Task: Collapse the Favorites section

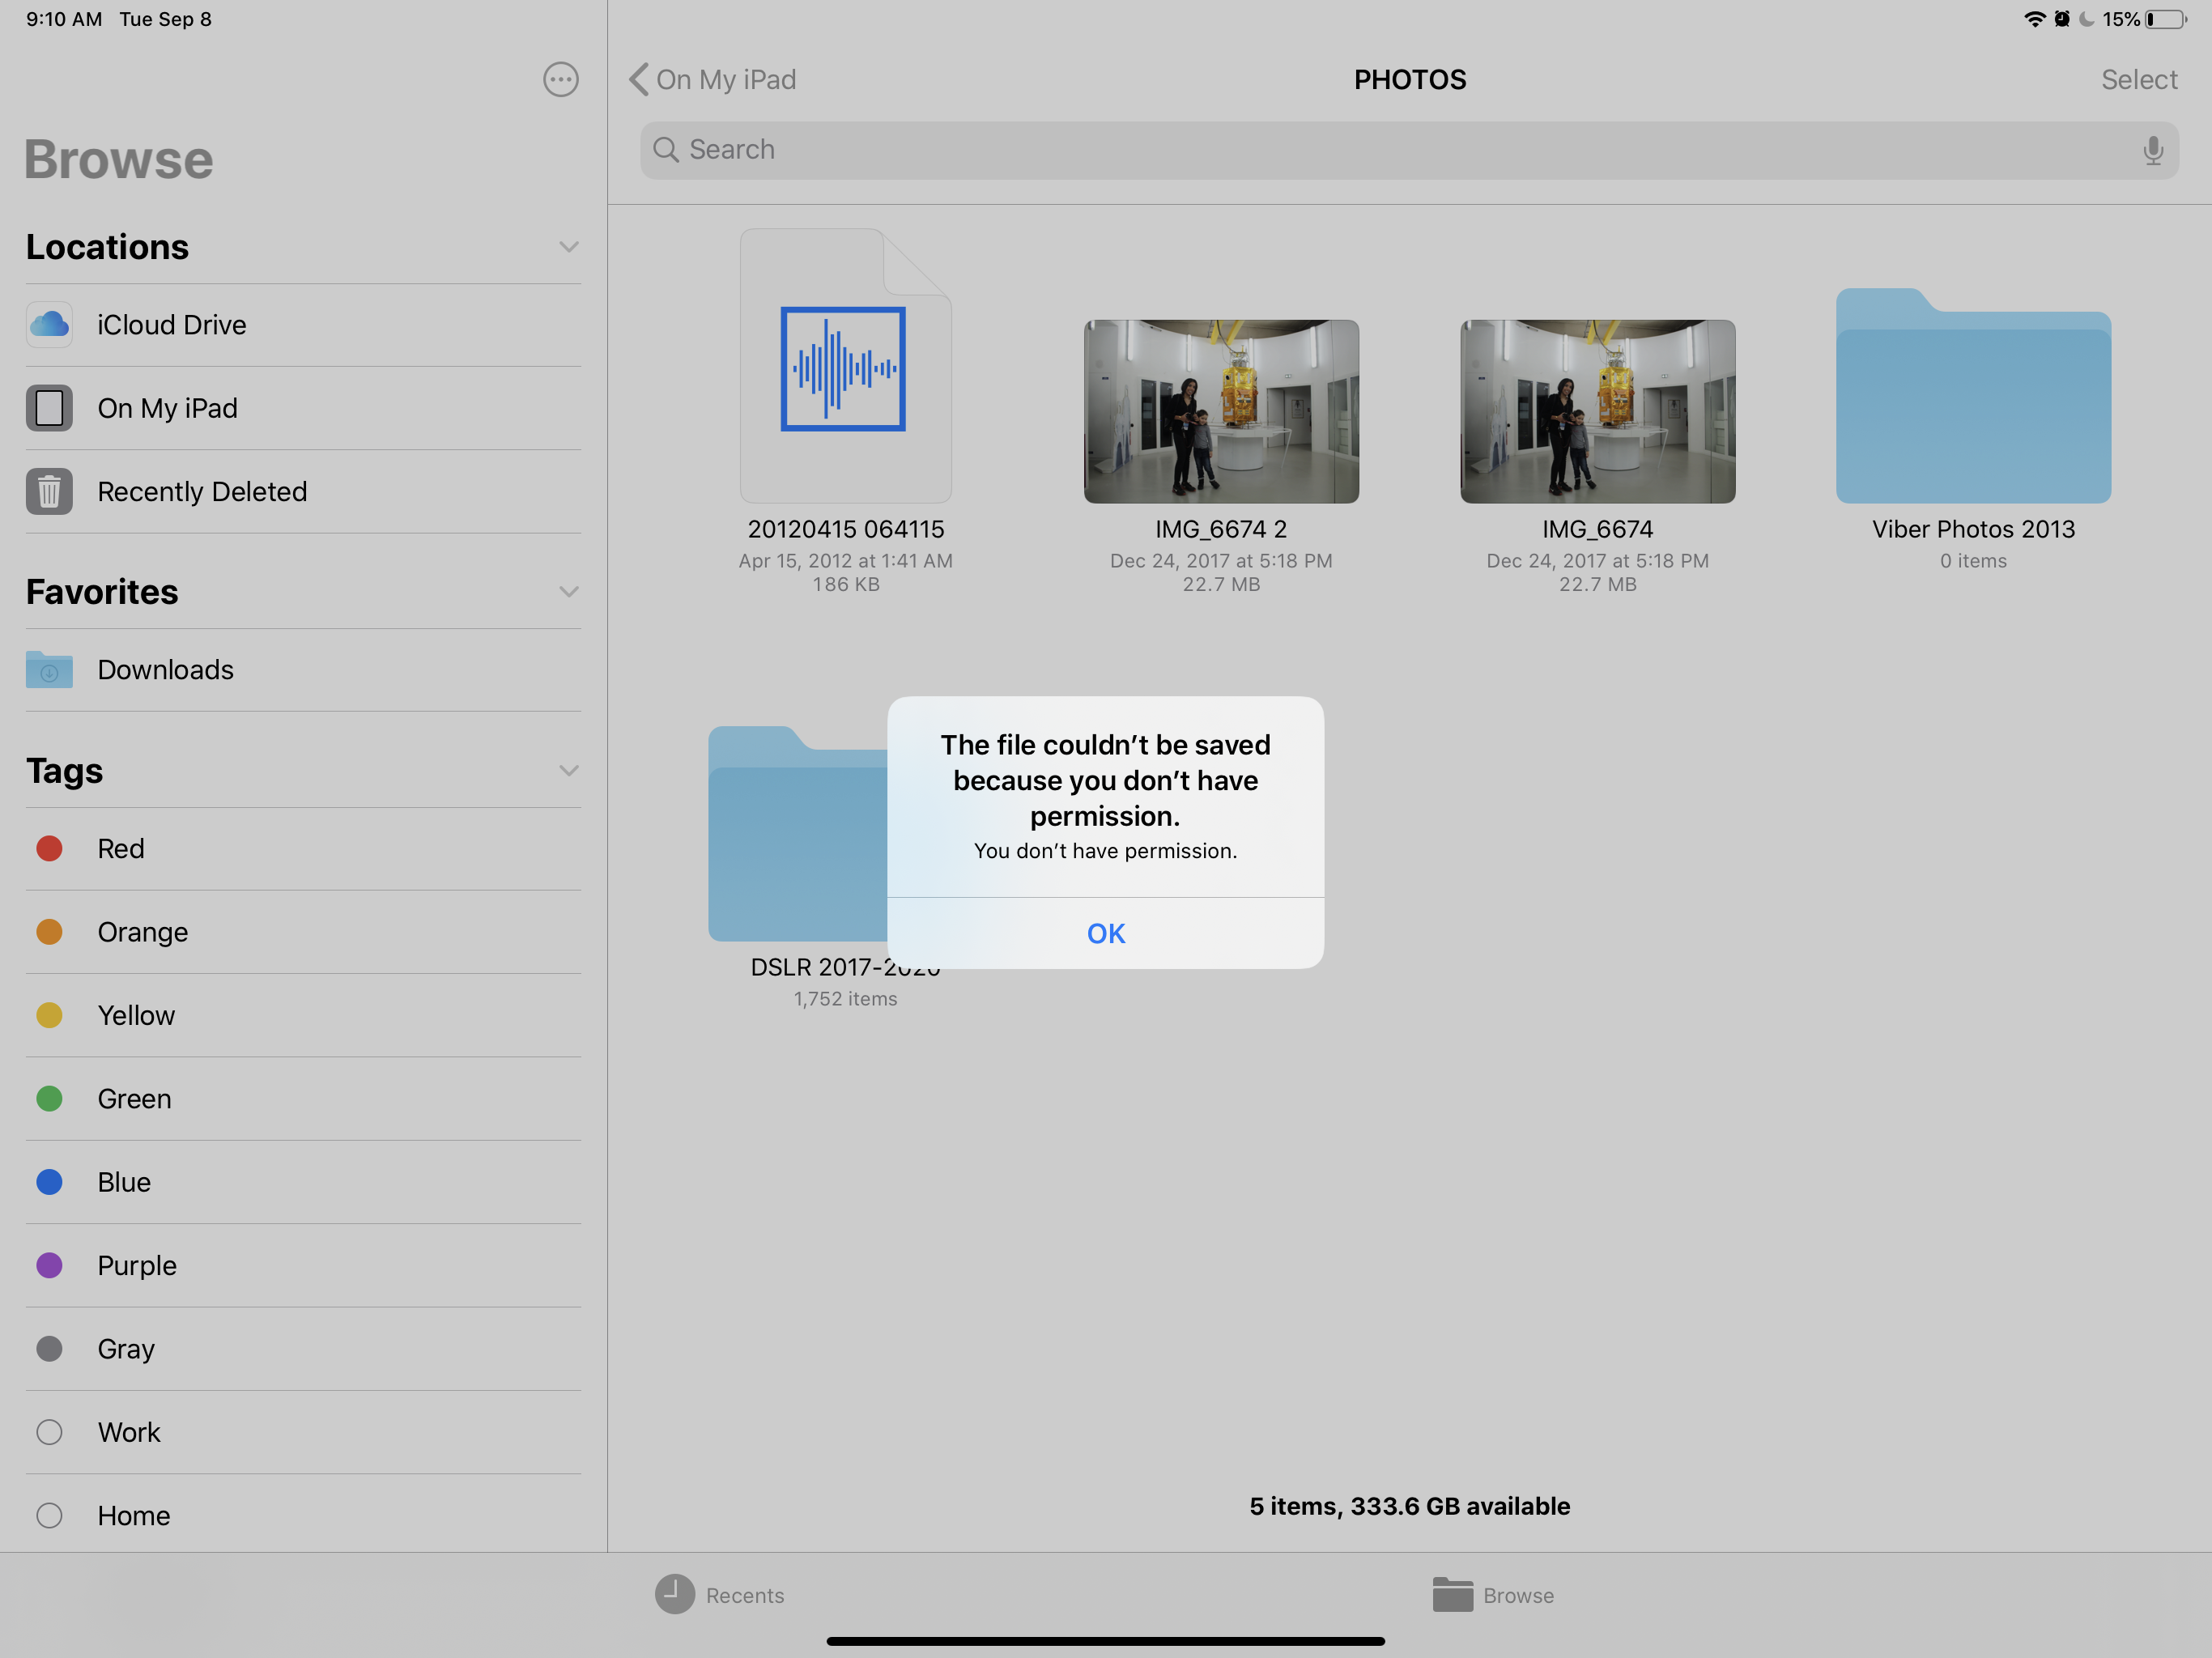Action: (x=568, y=592)
